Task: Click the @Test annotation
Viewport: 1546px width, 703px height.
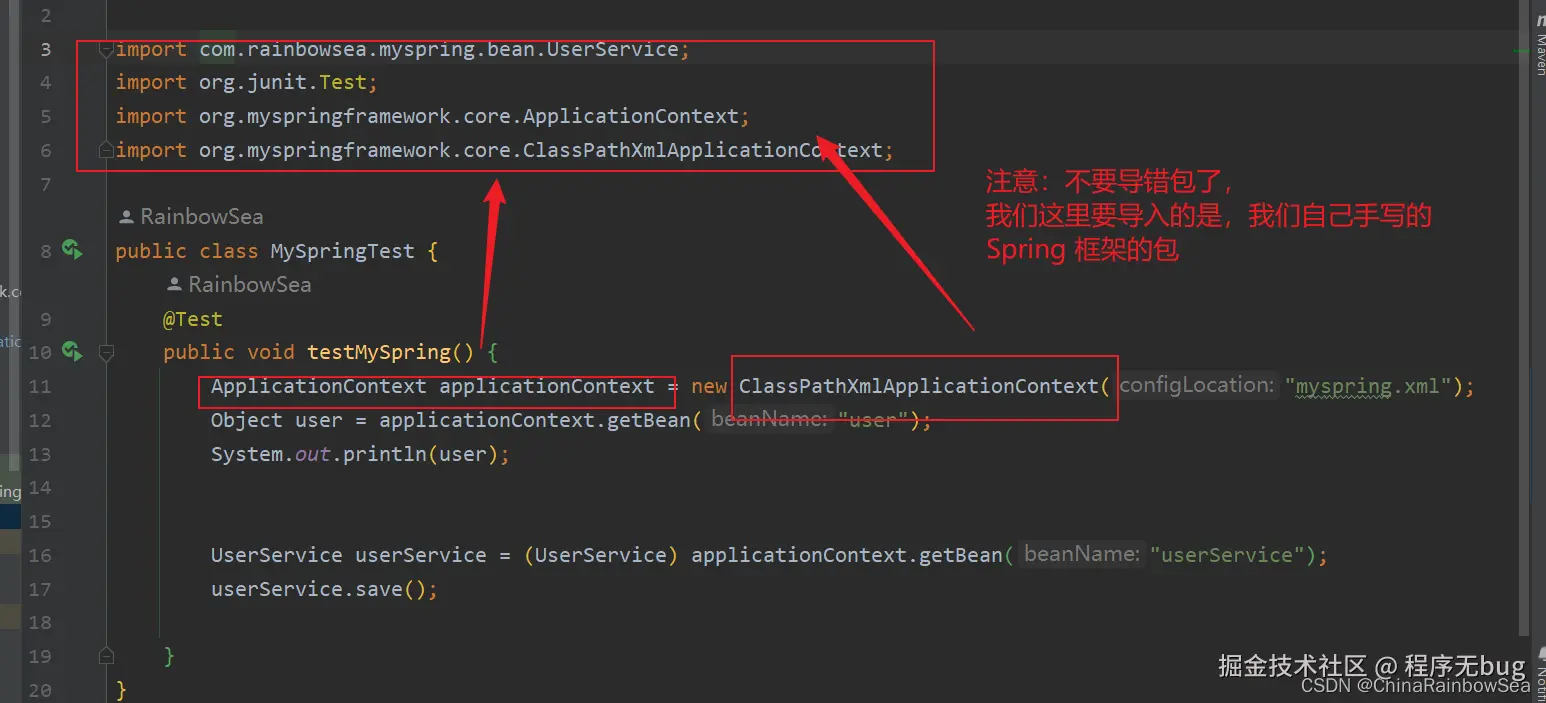Action: (x=193, y=319)
